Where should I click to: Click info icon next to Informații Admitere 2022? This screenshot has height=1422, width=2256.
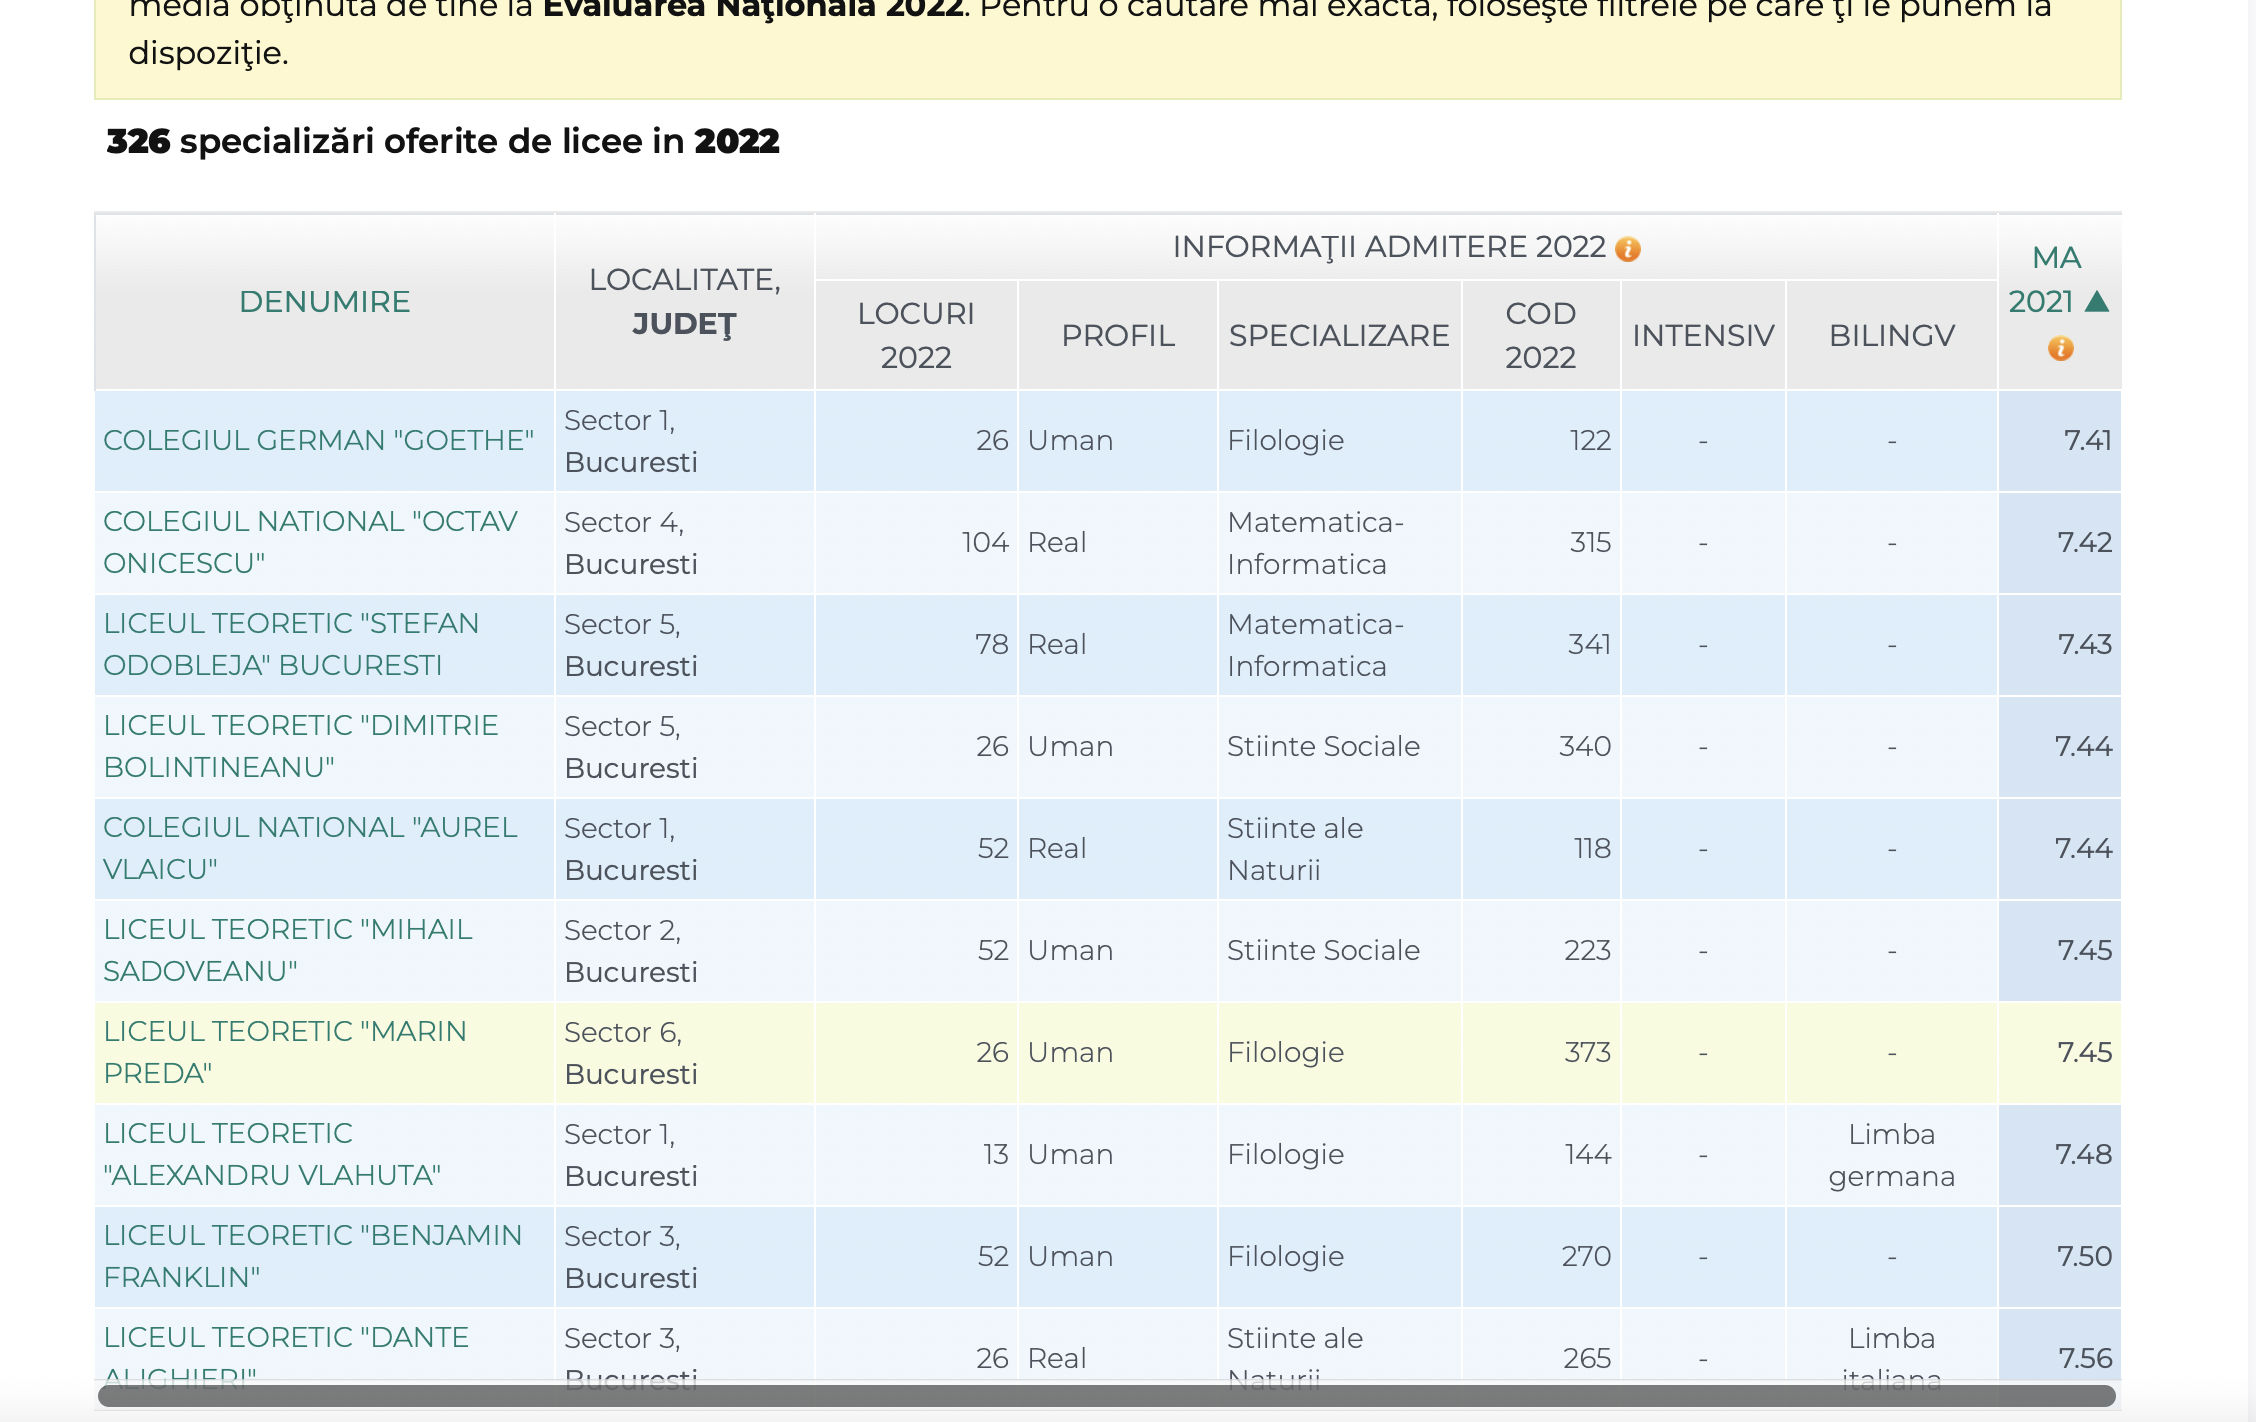pyautogui.click(x=1628, y=249)
